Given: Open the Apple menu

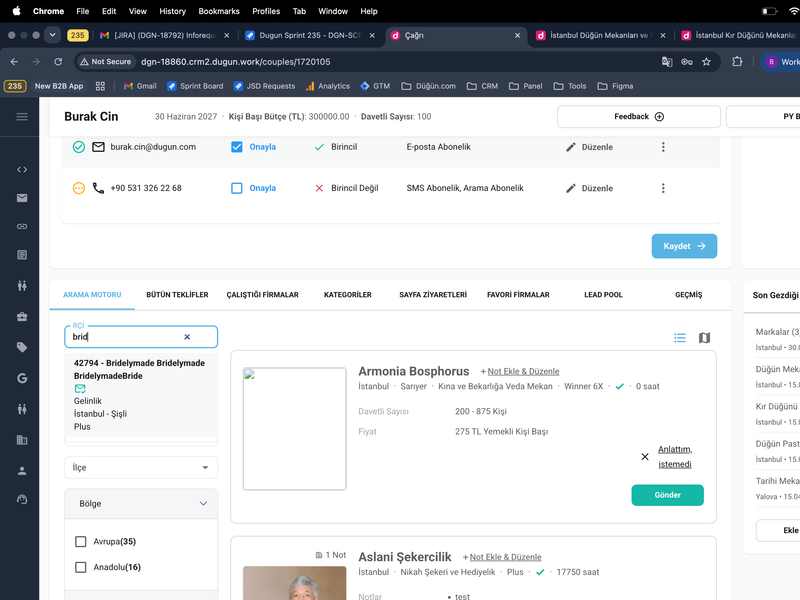Looking at the screenshot, I should 16,11.
